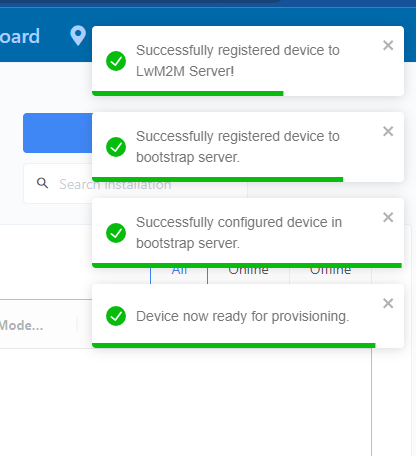The height and width of the screenshot is (456, 416).
Task: Click the map pin location icon
Action: click(x=78, y=36)
